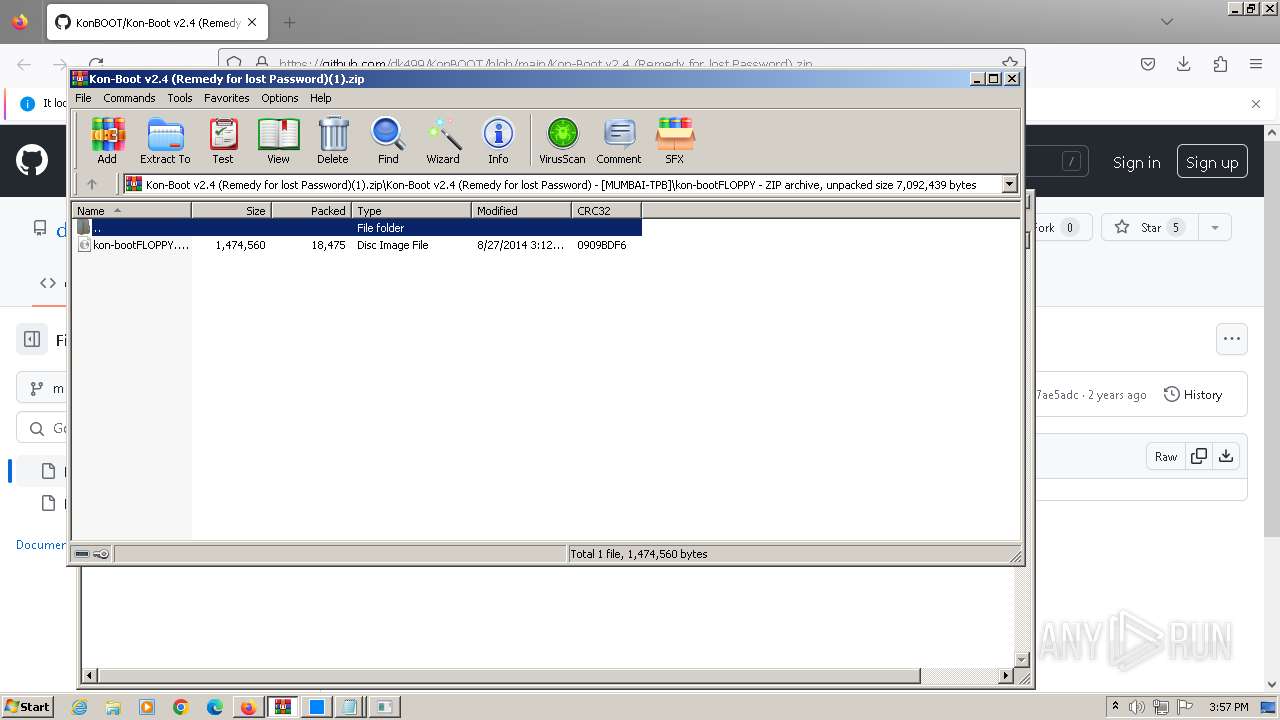1280x720 pixels.
Task: Click the drive icon in WinRAR status bar
Action: pyautogui.click(x=82, y=554)
